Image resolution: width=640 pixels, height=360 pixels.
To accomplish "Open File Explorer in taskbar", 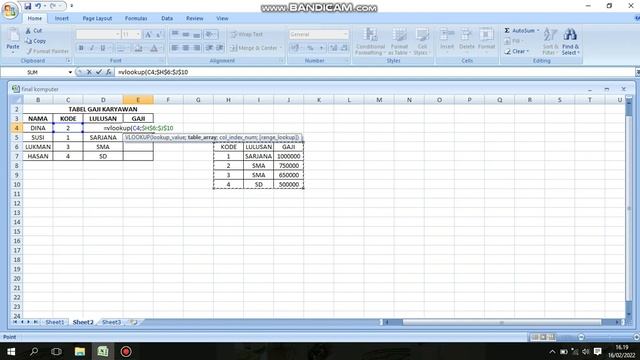I will point(80,351).
